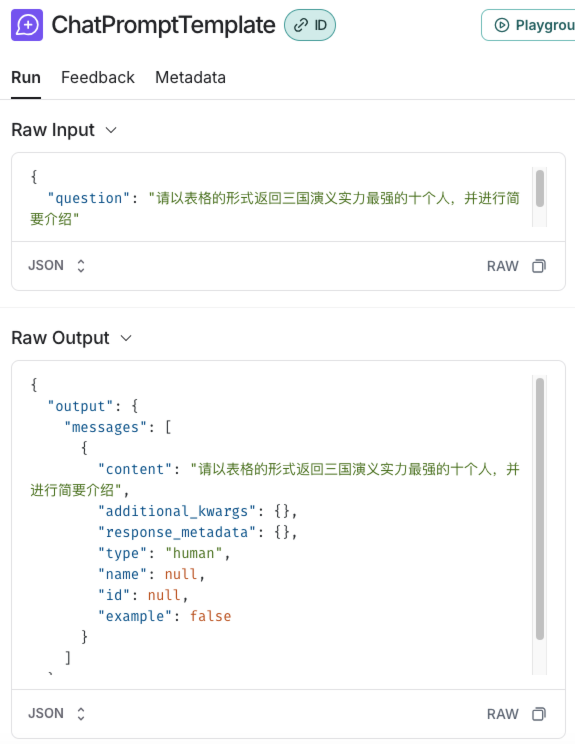Click the Raw Output panel scrollbar
The width and height of the screenshot is (575, 744).
[x=540, y=509]
